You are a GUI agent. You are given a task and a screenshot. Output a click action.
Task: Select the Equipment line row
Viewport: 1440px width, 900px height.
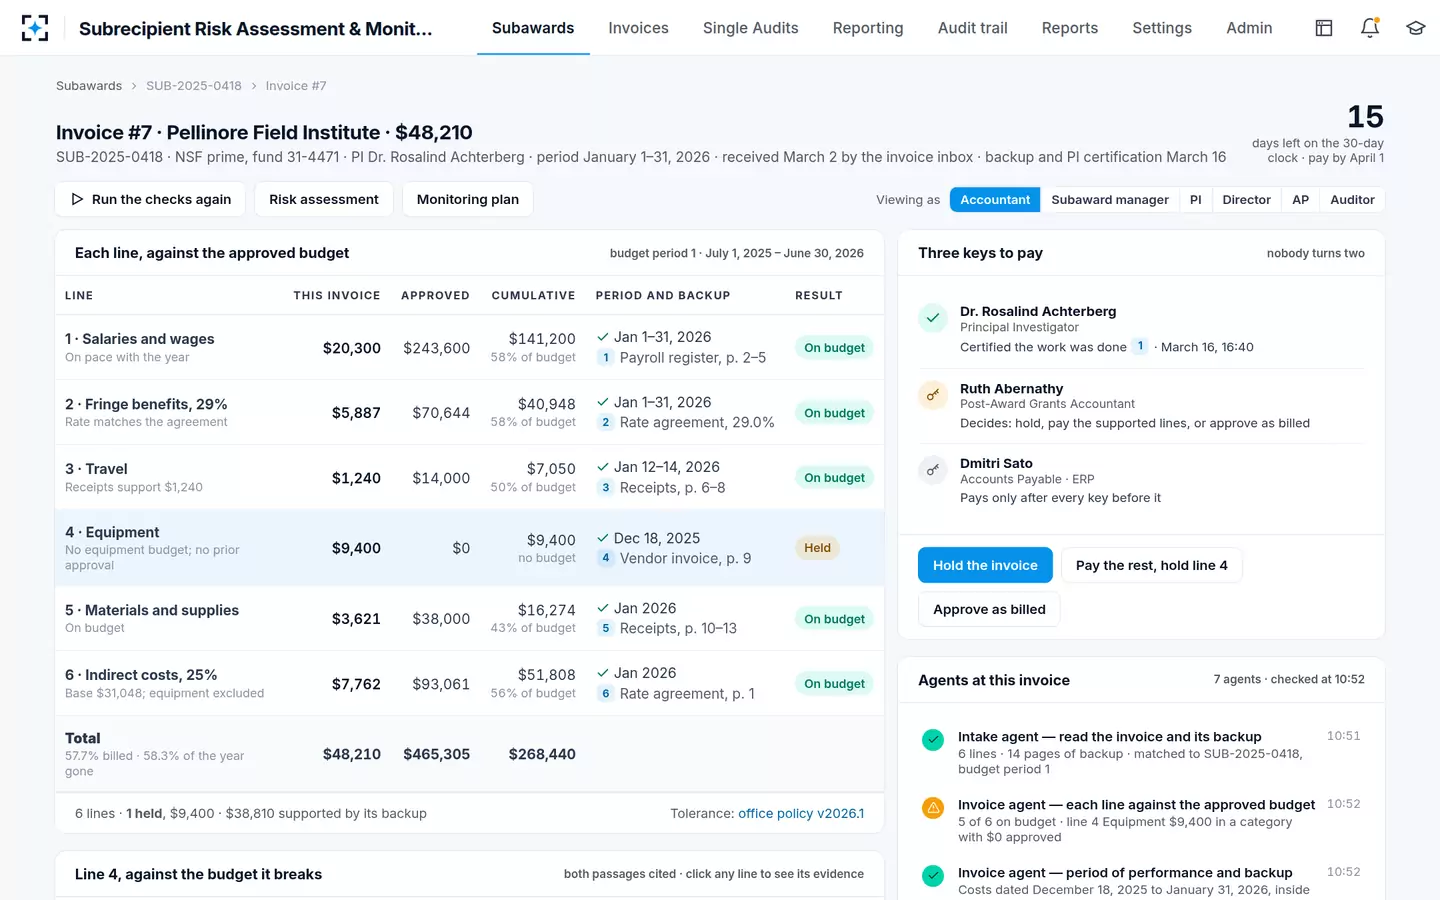(x=470, y=548)
